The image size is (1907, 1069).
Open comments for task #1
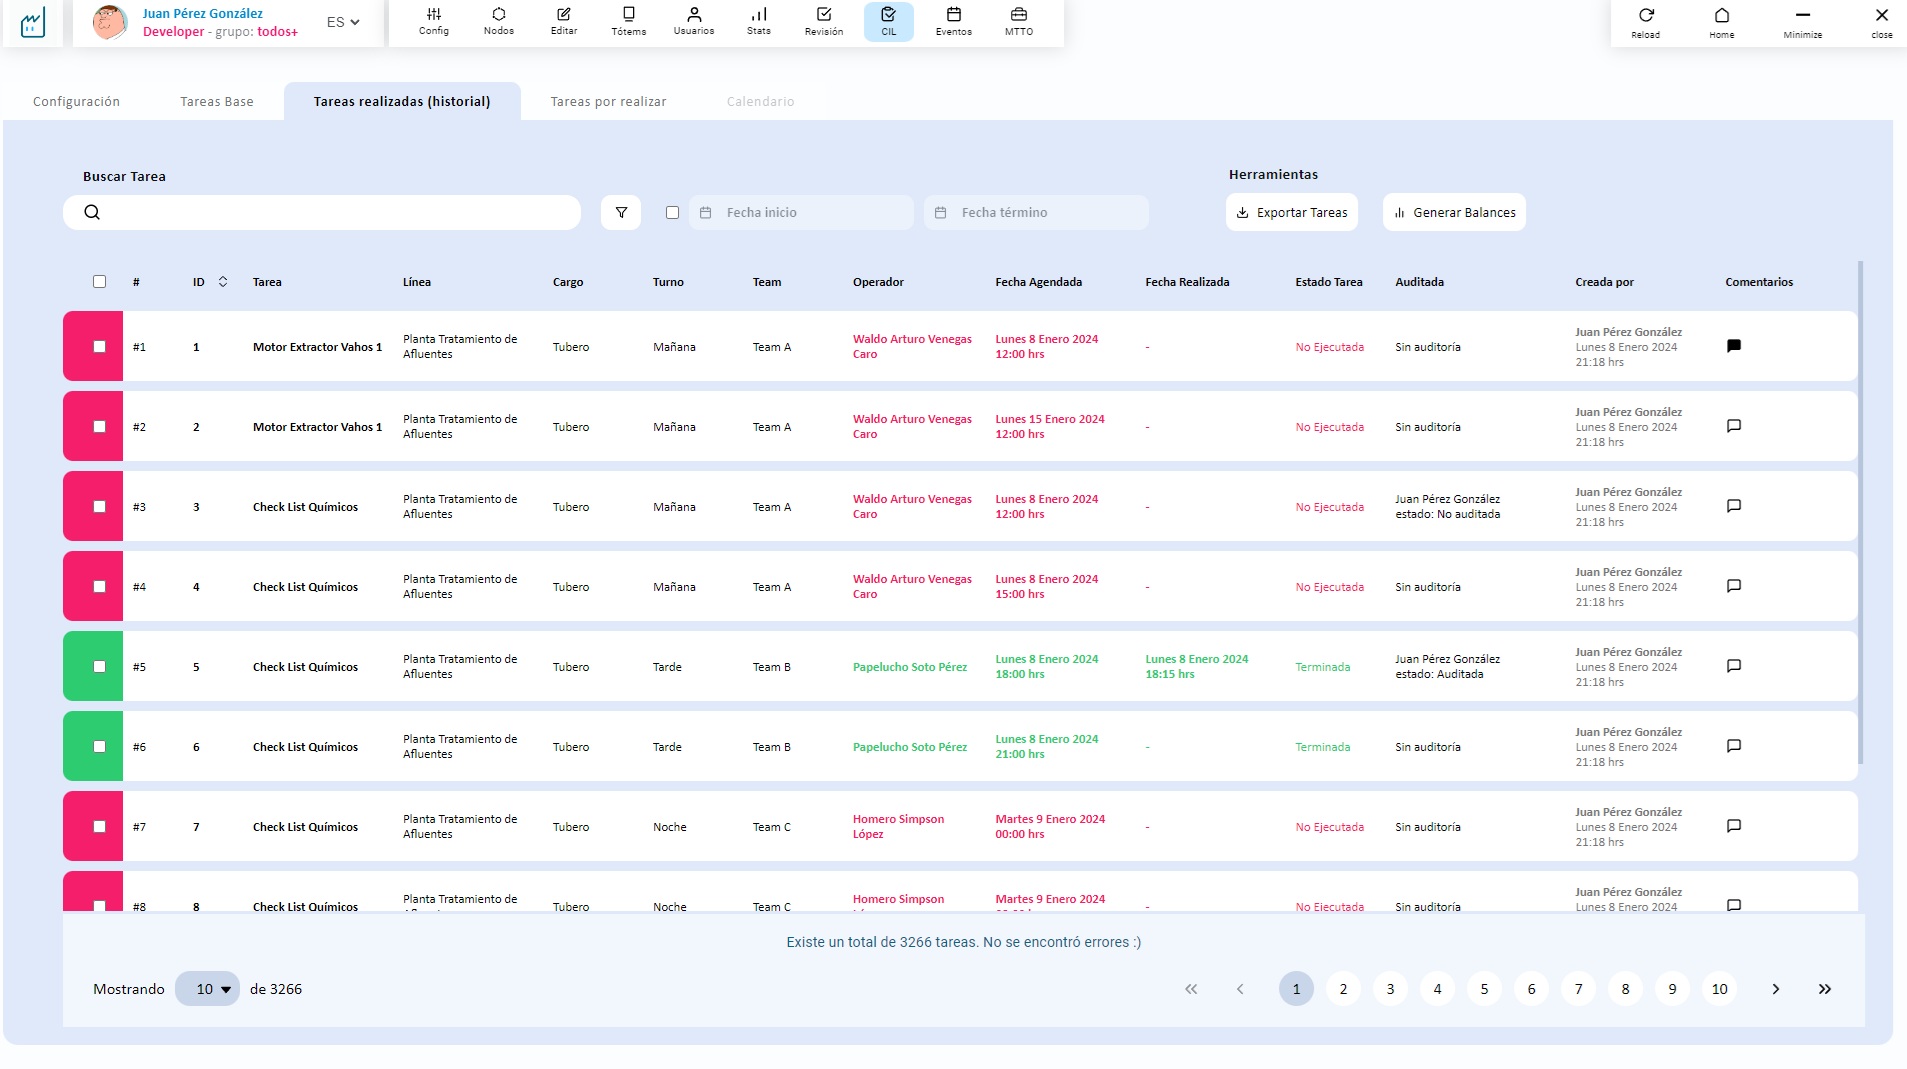click(x=1734, y=346)
